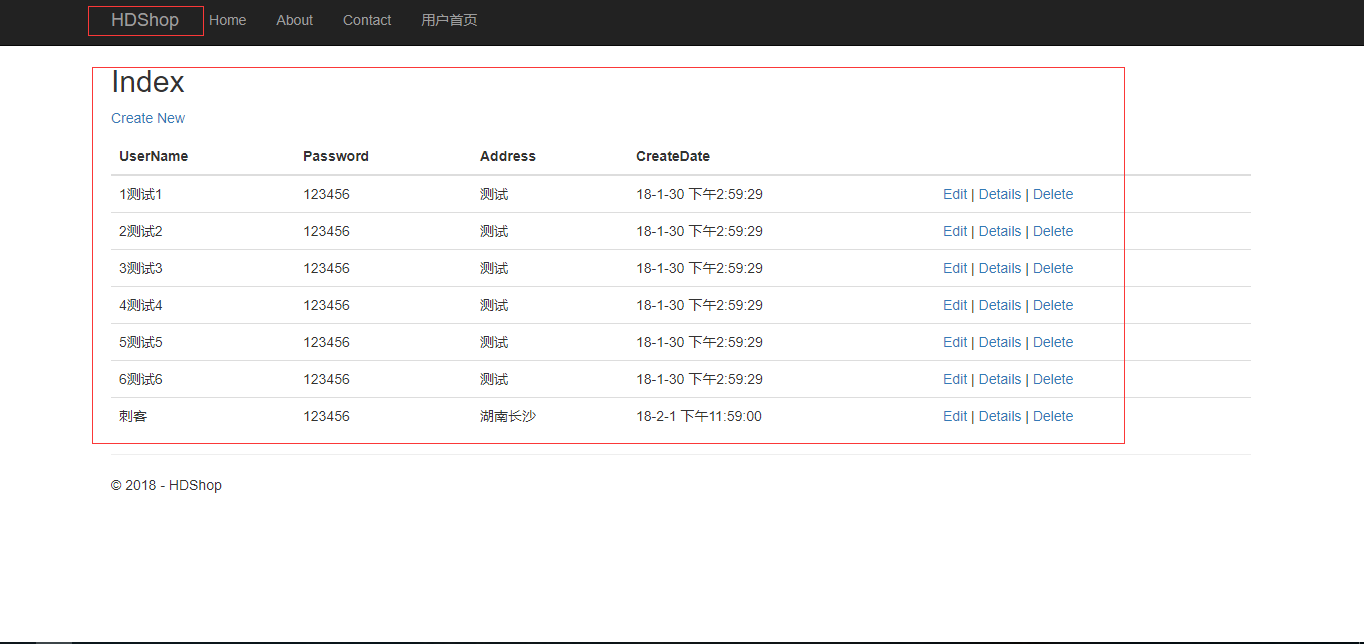Click the username cell 3测试3
The width and height of the screenshot is (1364, 644).
141,268
